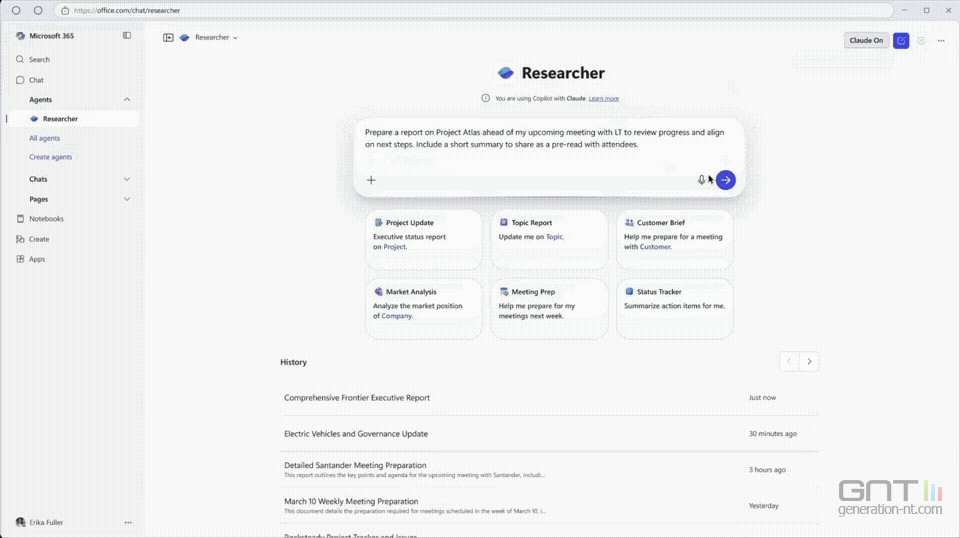Send the prompt with arrow button
The image size is (960, 538).
pyautogui.click(x=726, y=180)
